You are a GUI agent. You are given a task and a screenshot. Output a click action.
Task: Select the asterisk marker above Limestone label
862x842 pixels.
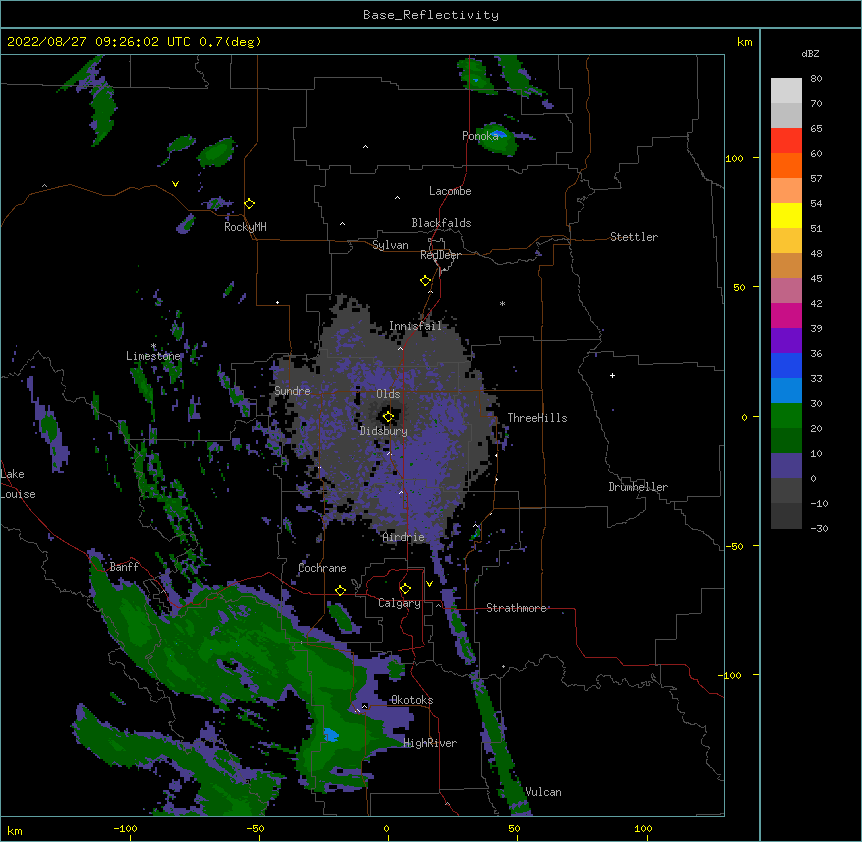153,346
